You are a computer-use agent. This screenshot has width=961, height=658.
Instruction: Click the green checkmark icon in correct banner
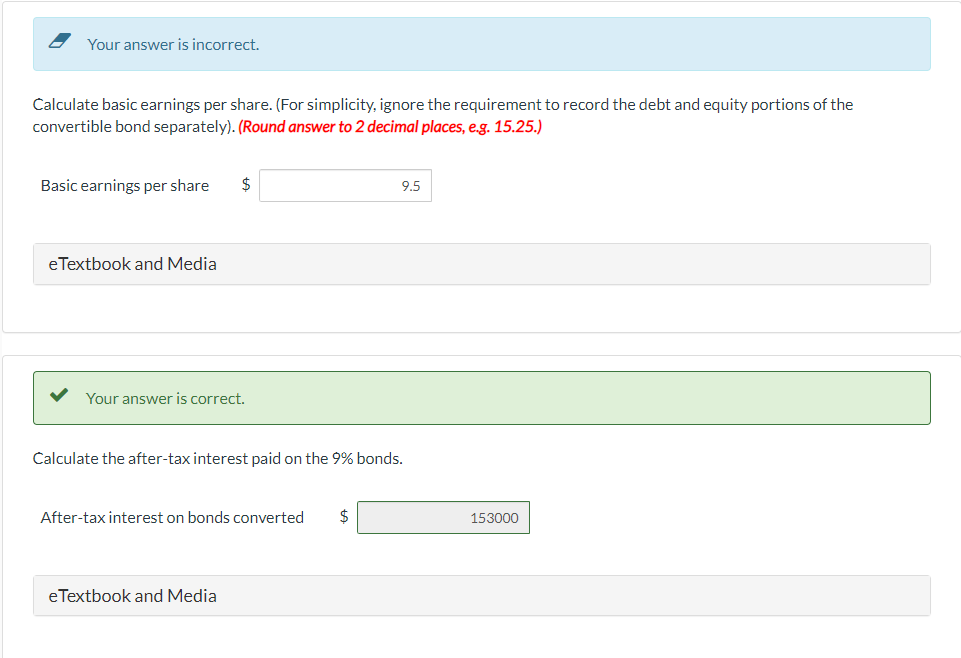[x=59, y=395]
